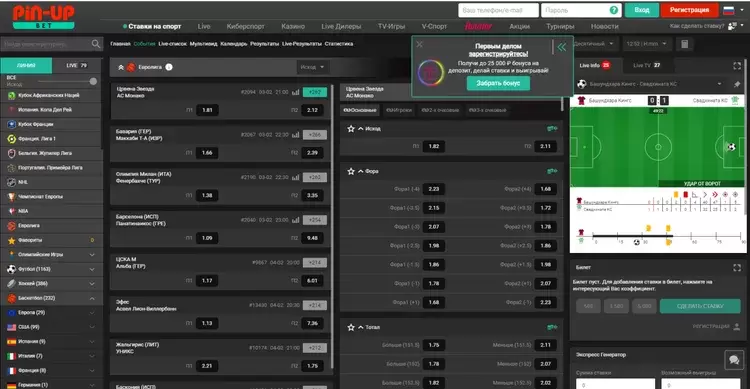
Task: Open the Игроки markets tab
Action: [x=399, y=110]
